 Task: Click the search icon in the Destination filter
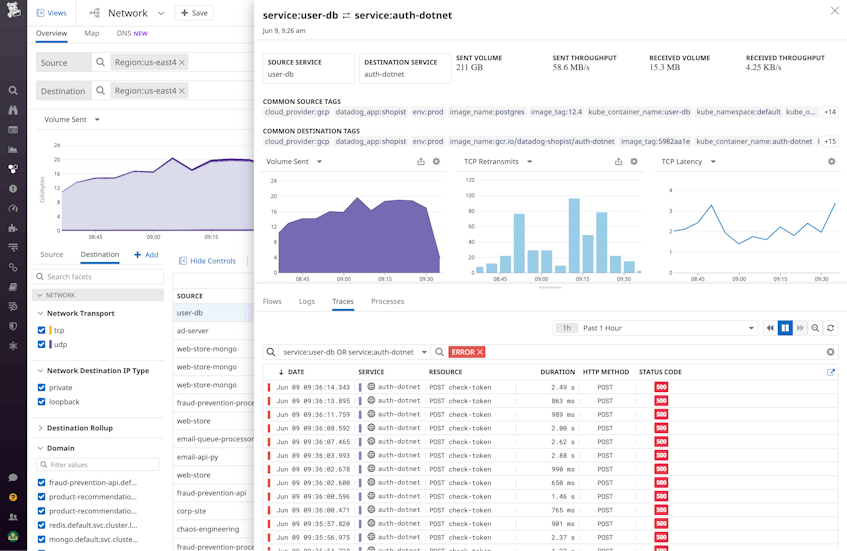point(100,90)
